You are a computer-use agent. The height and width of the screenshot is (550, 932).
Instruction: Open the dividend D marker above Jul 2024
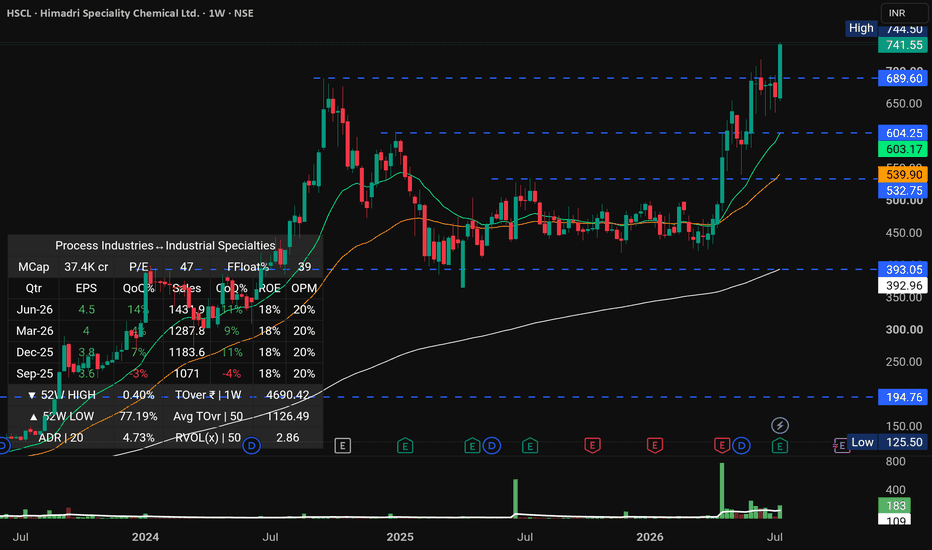click(251, 445)
